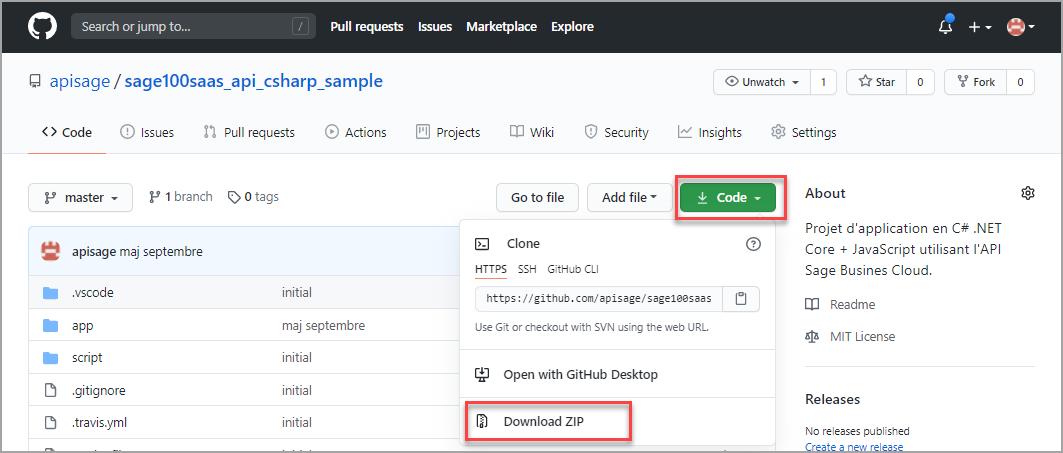Screen dimensions: 1063x453
Task: Select the SSH clone option
Action: point(527,269)
